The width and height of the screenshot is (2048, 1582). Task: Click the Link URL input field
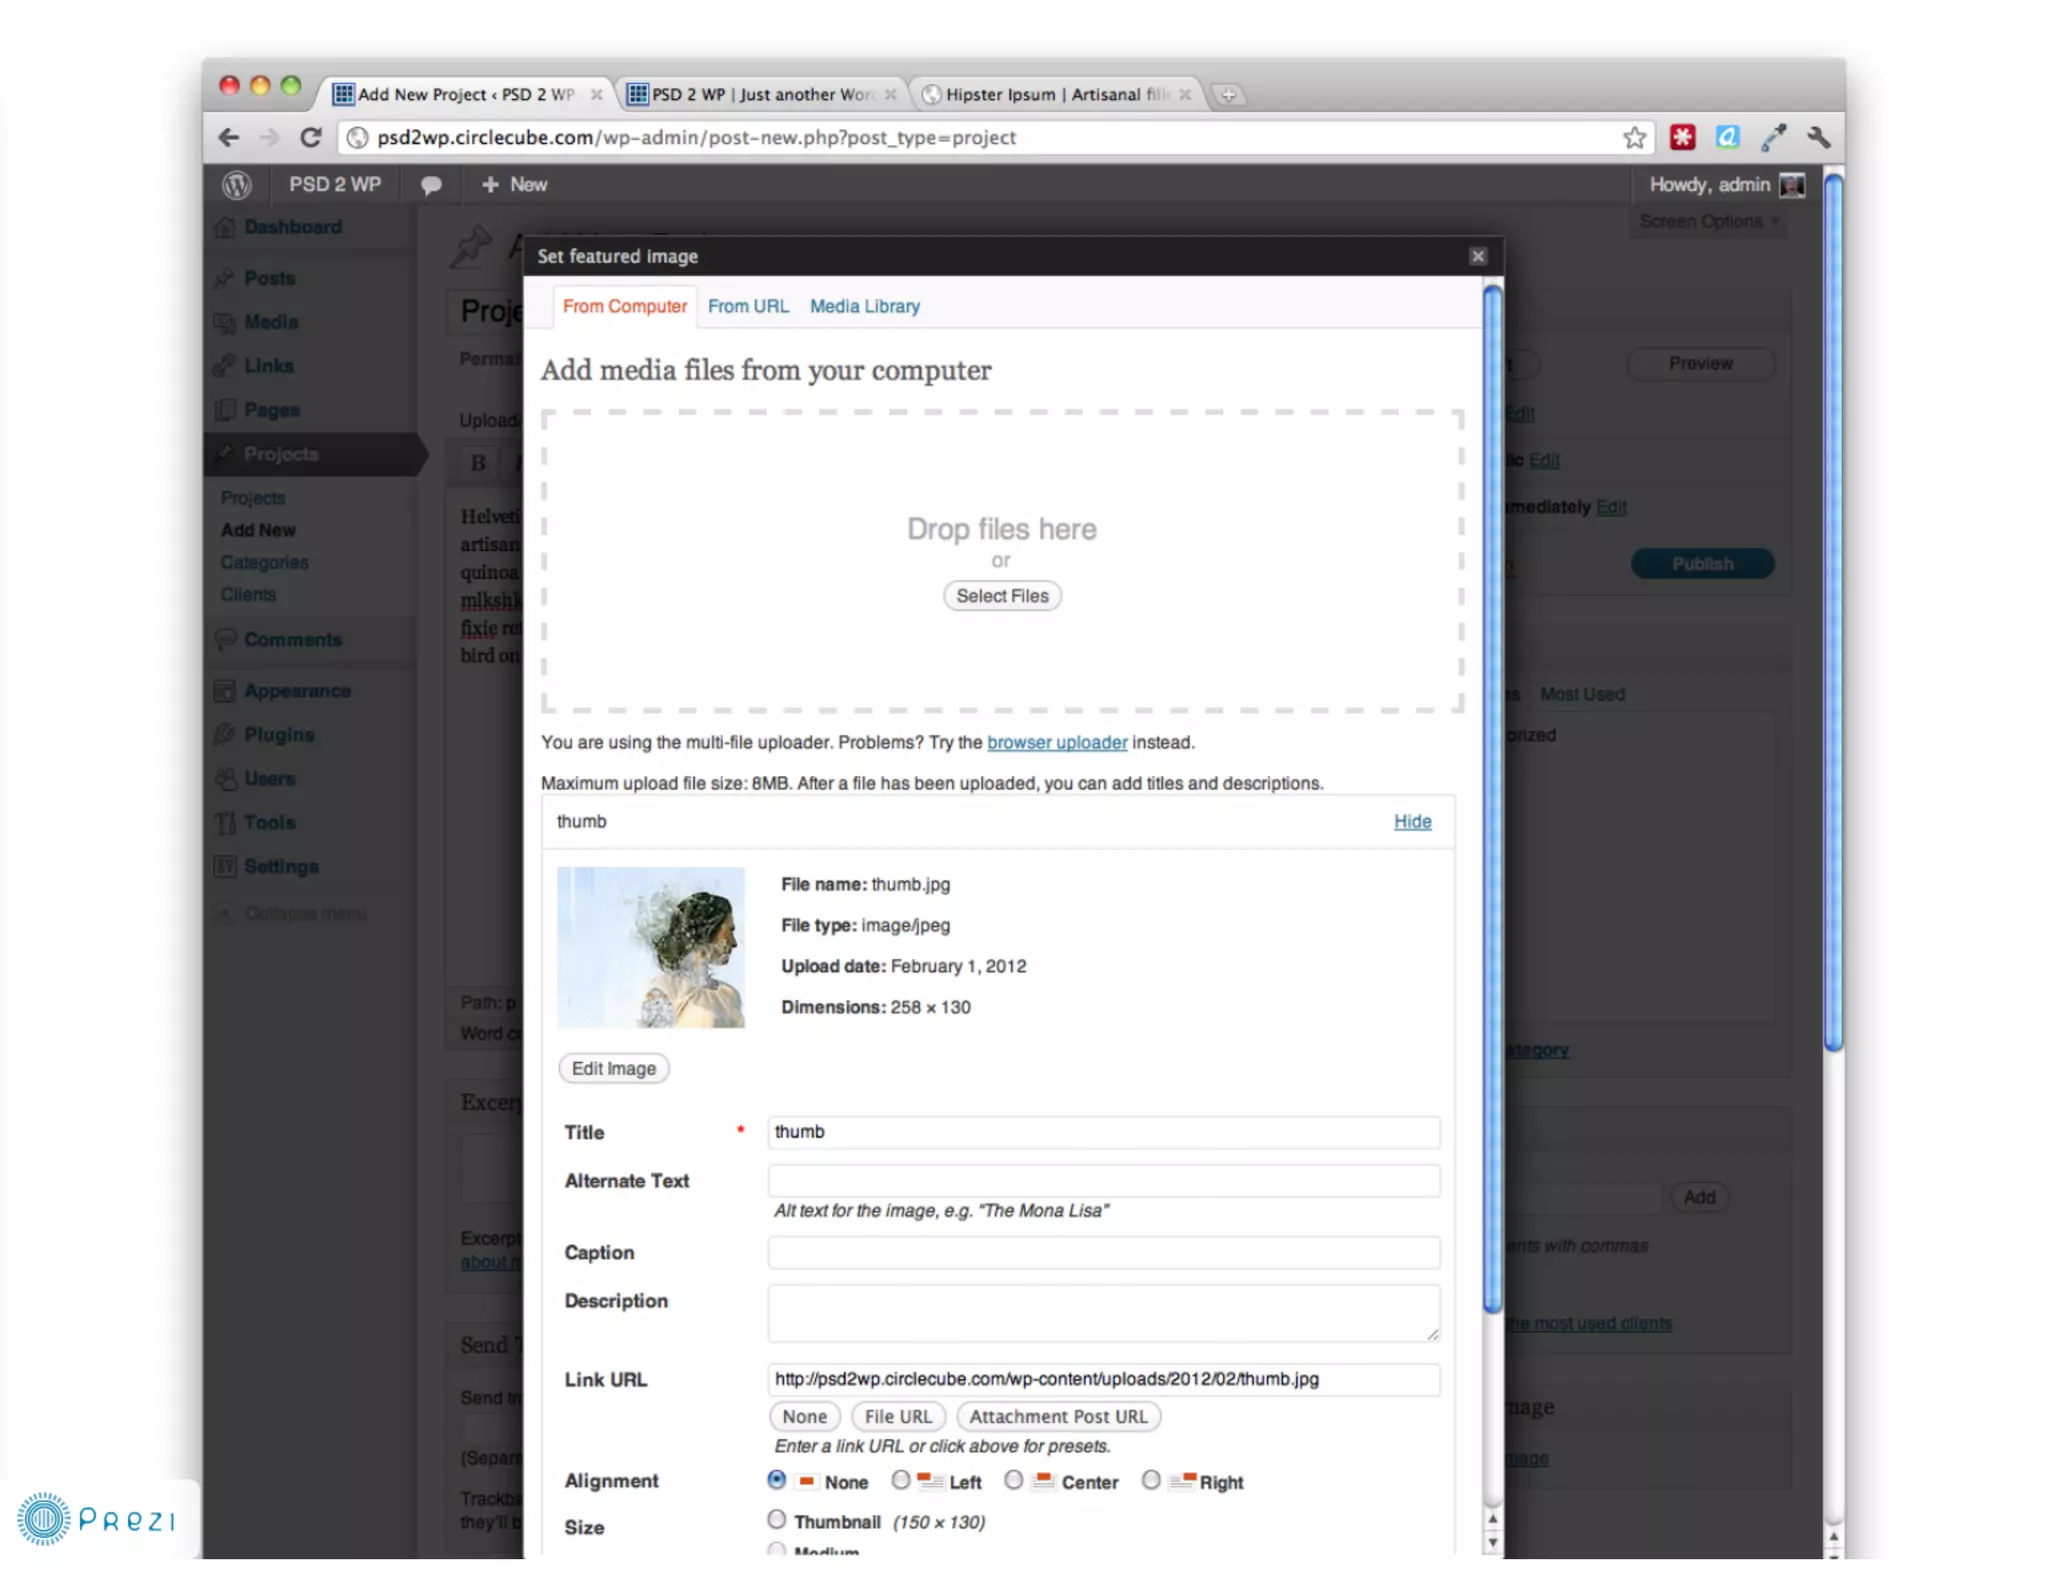(1104, 1380)
